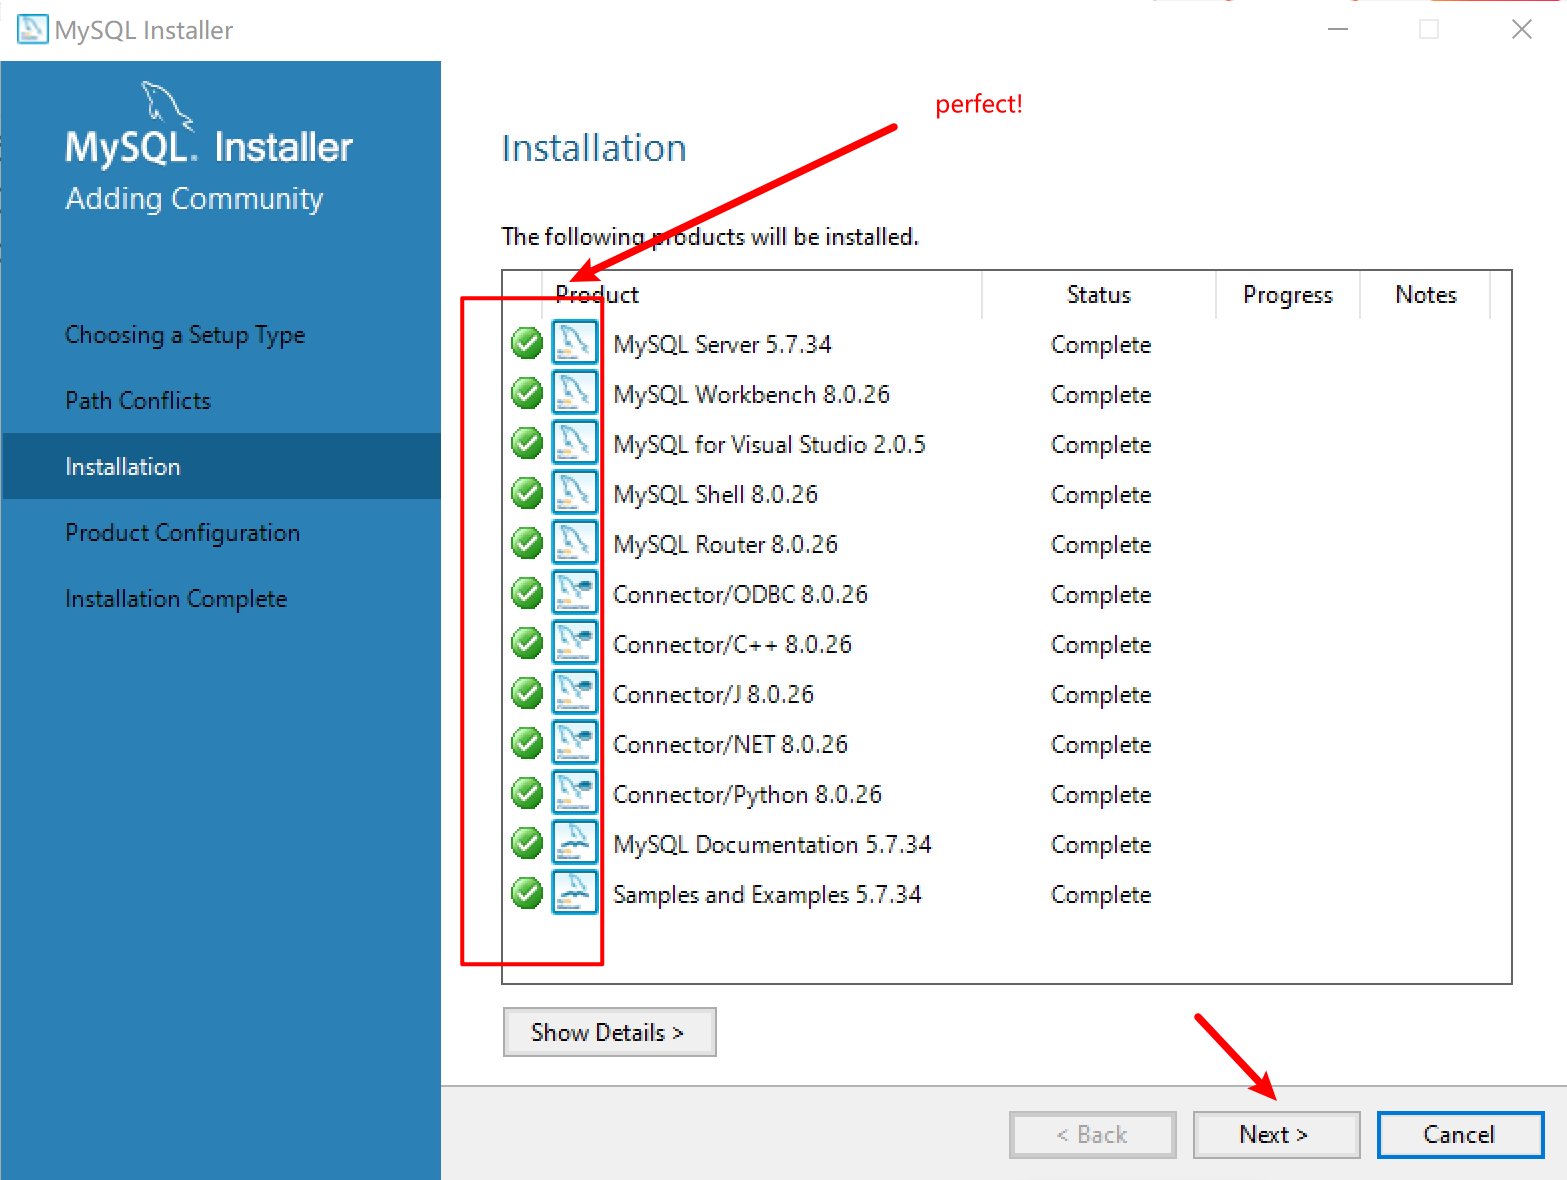
Task: Click green checkmark beside Connector/Python 8.0.26
Action: 527,793
